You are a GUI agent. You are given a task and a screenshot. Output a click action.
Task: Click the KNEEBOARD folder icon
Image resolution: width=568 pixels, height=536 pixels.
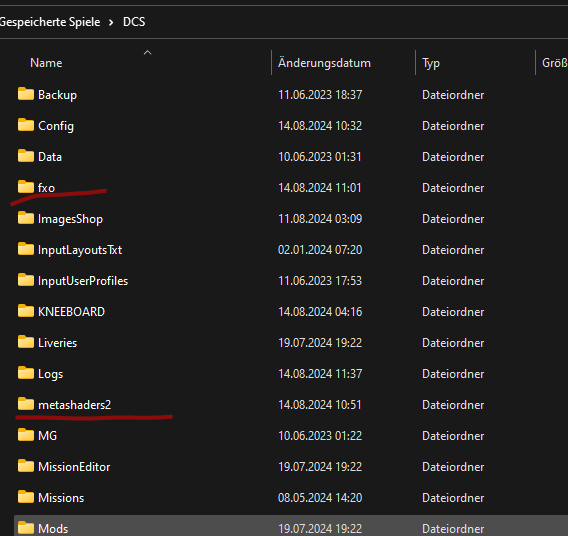click(26, 311)
